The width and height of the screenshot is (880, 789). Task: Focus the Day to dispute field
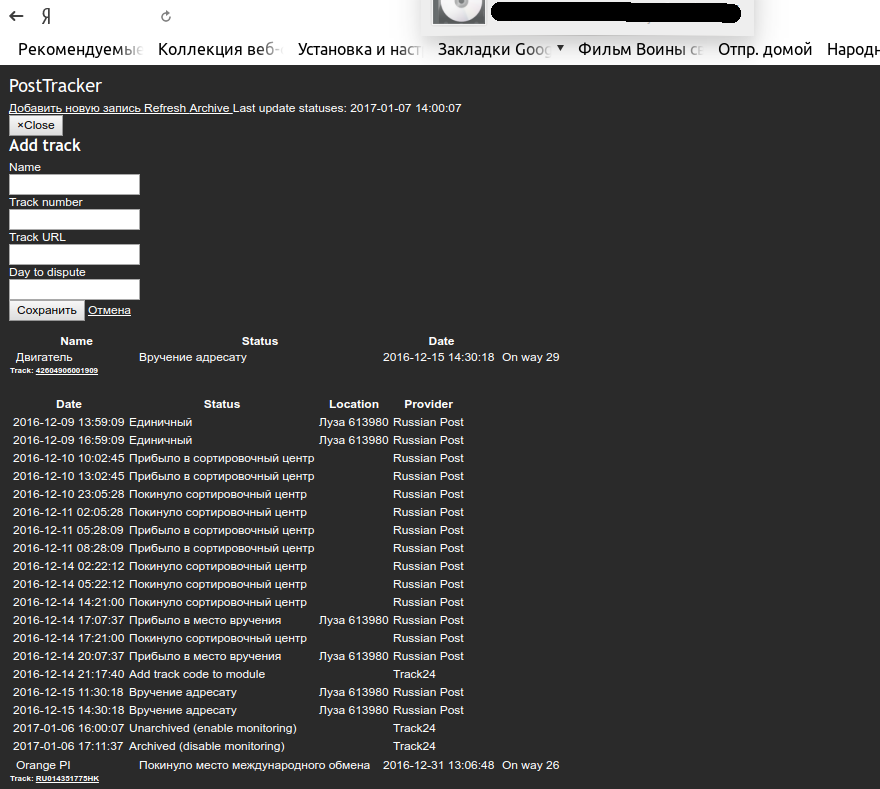74,290
